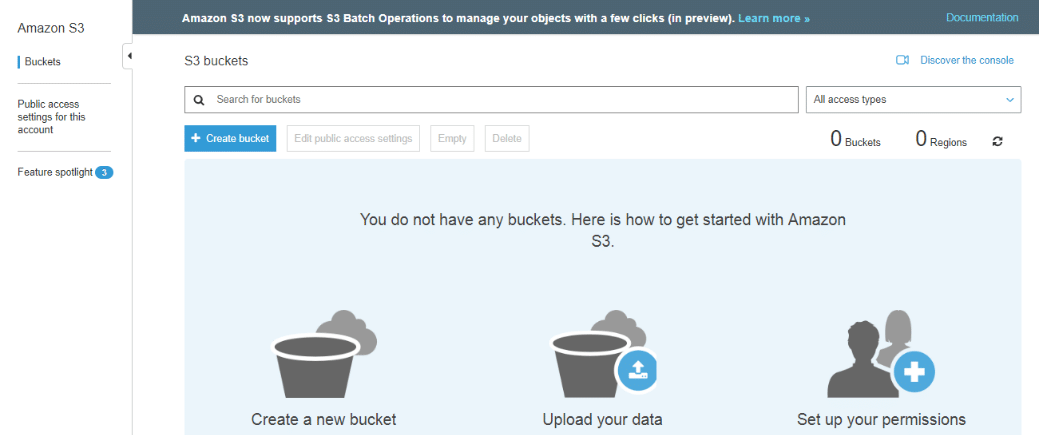1039x435 pixels.
Task: Open Public access settings for this account
Action: (49, 117)
